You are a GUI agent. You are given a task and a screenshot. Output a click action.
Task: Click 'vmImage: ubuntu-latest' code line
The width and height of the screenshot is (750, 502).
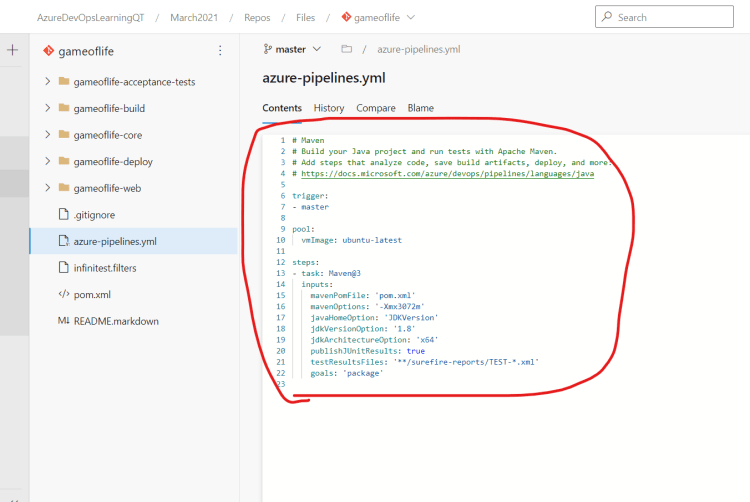coord(352,240)
